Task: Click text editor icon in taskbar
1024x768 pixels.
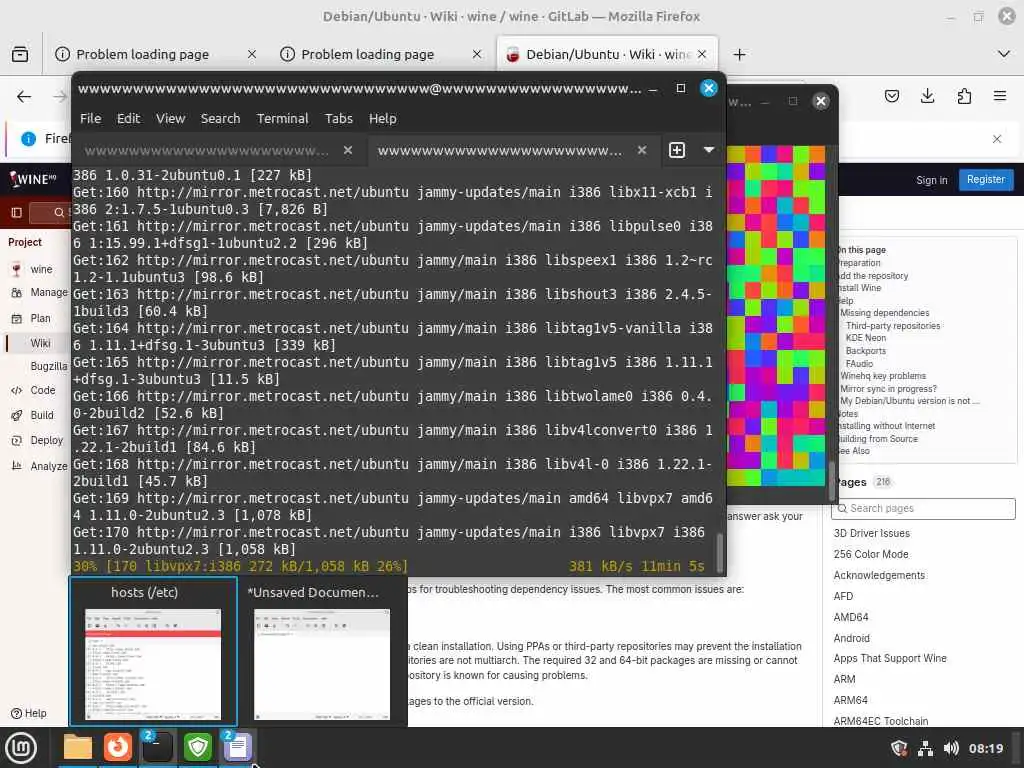Action: (x=237, y=748)
